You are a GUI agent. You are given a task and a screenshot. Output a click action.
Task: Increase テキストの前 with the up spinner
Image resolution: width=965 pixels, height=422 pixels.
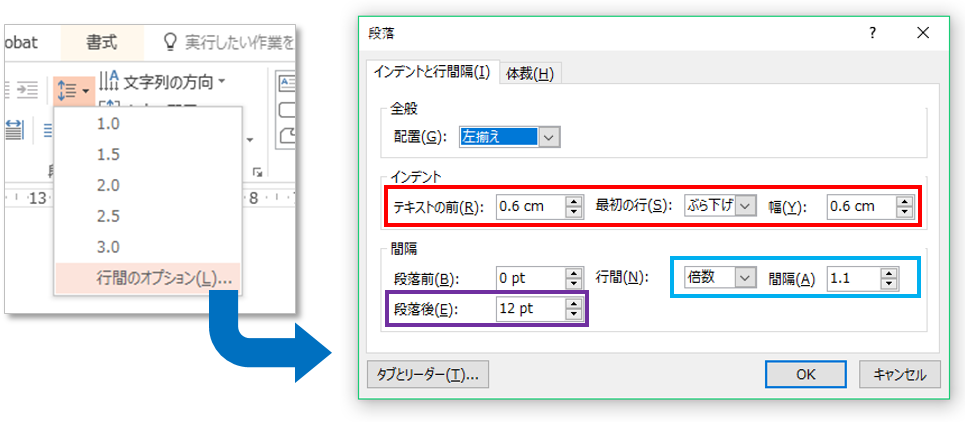pos(574,201)
